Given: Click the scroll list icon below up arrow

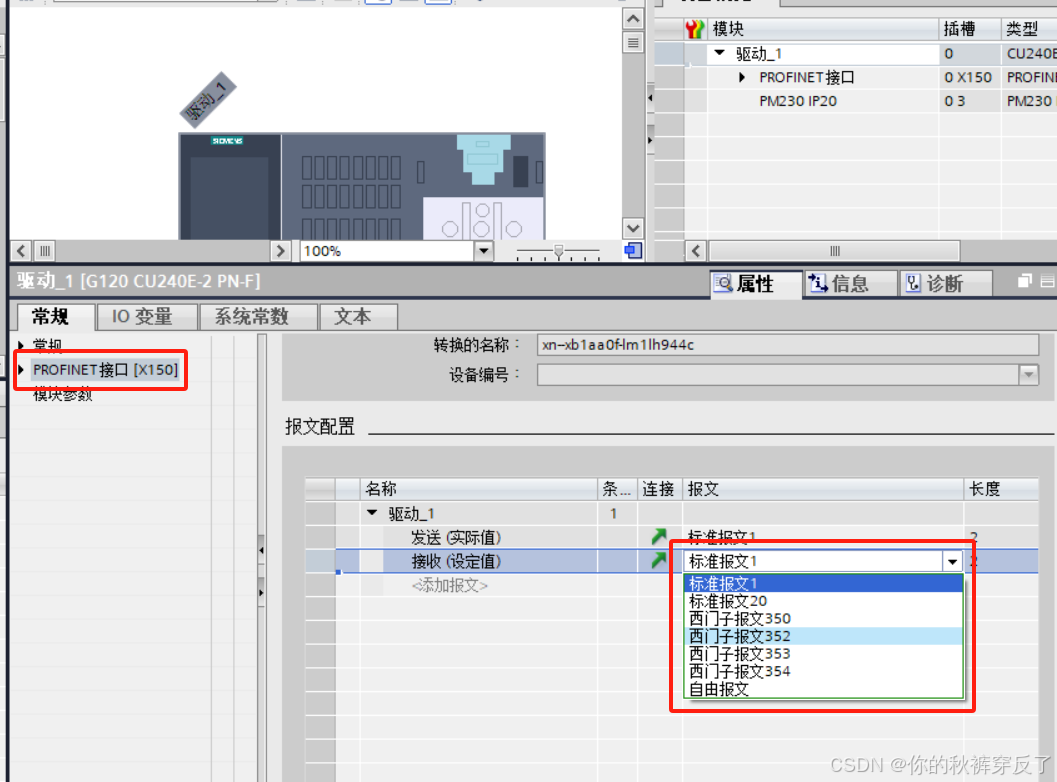Looking at the screenshot, I should (633, 43).
